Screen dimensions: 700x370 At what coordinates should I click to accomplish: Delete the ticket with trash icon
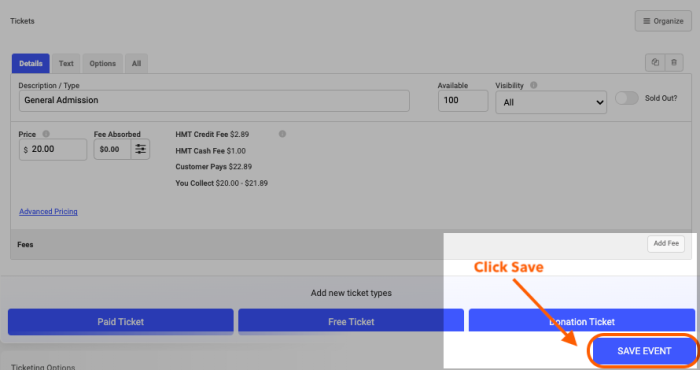pyautogui.click(x=674, y=62)
